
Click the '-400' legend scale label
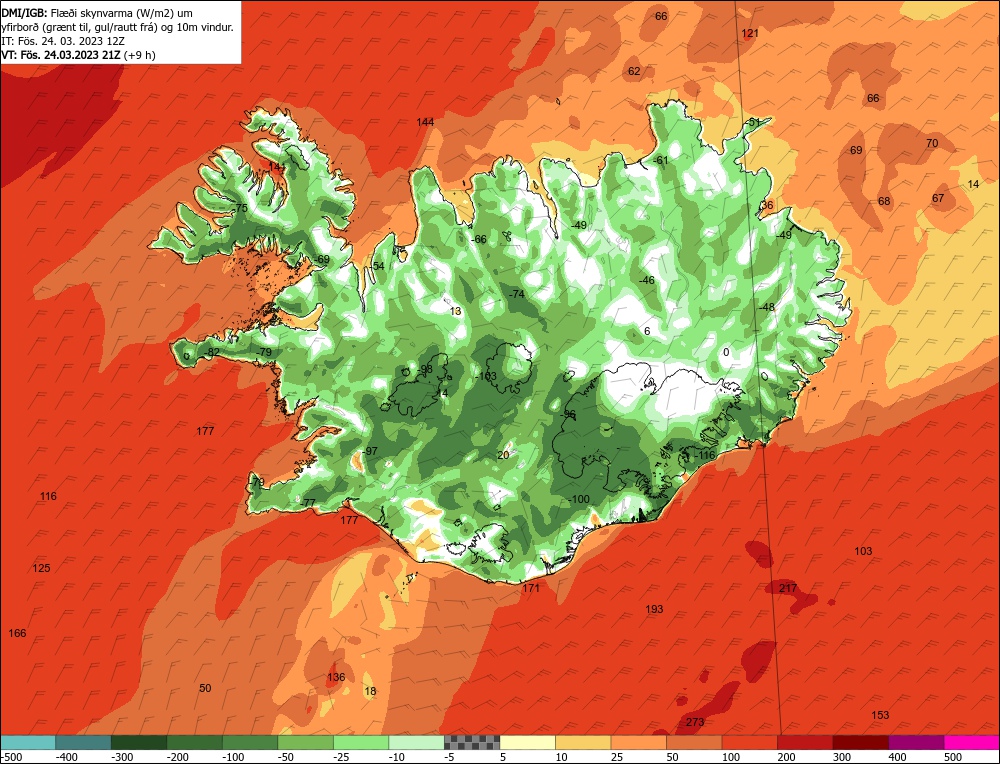pos(67,757)
